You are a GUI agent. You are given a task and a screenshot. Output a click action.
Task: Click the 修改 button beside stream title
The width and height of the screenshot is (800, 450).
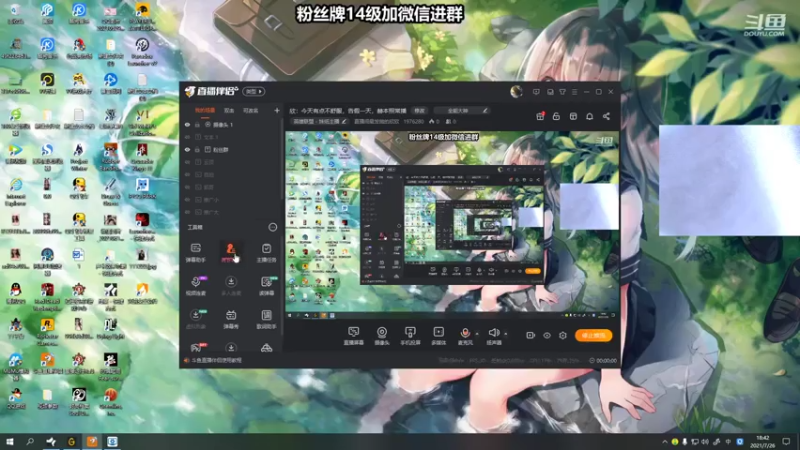419,110
